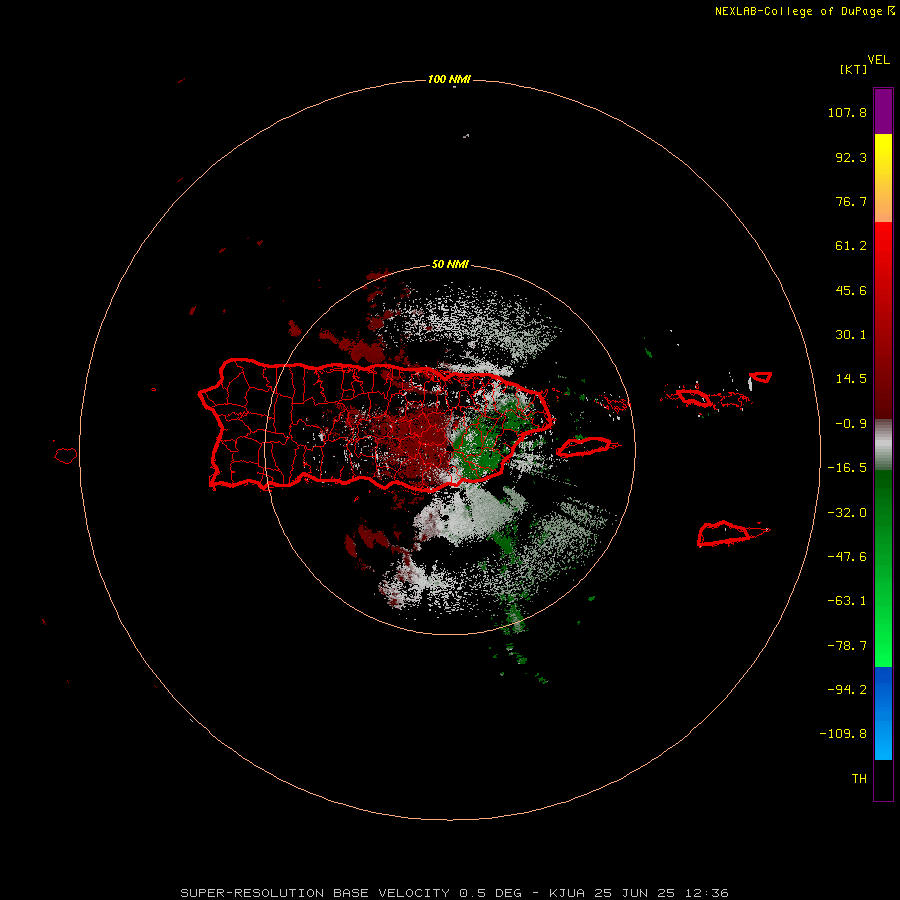Click the blue segment of color bar
900x900 pixels.
point(883,713)
